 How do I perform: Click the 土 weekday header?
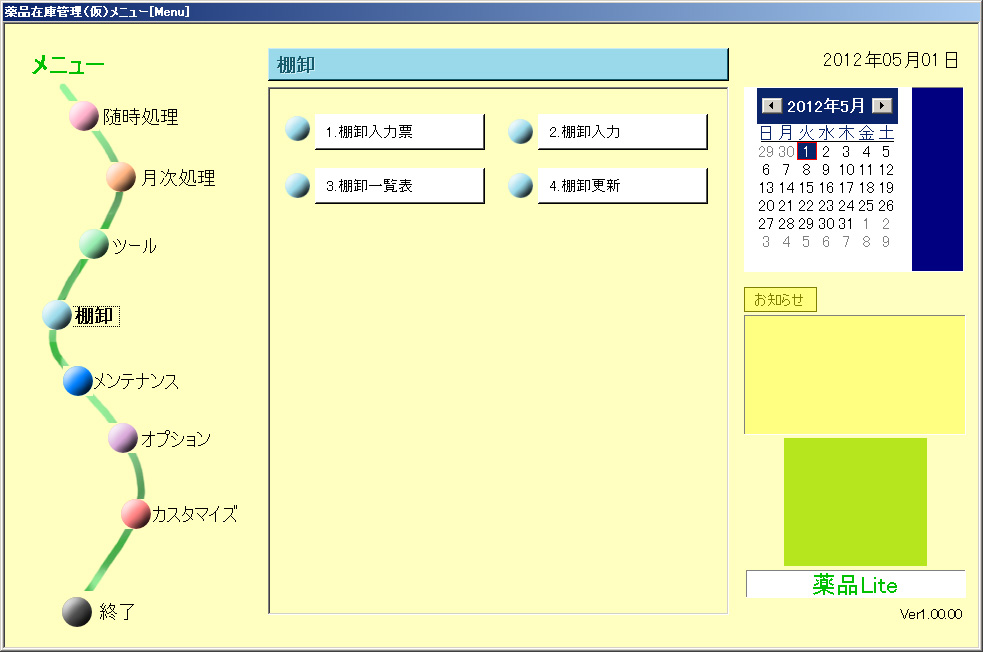[886, 133]
